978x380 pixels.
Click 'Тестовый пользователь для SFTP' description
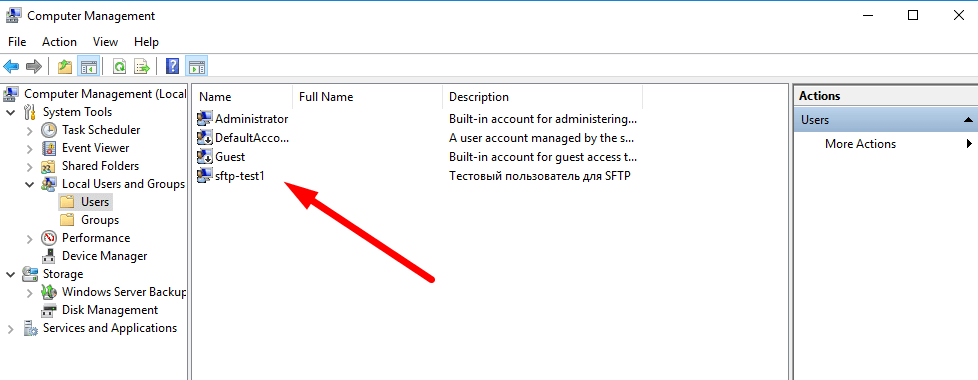tap(540, 176)
